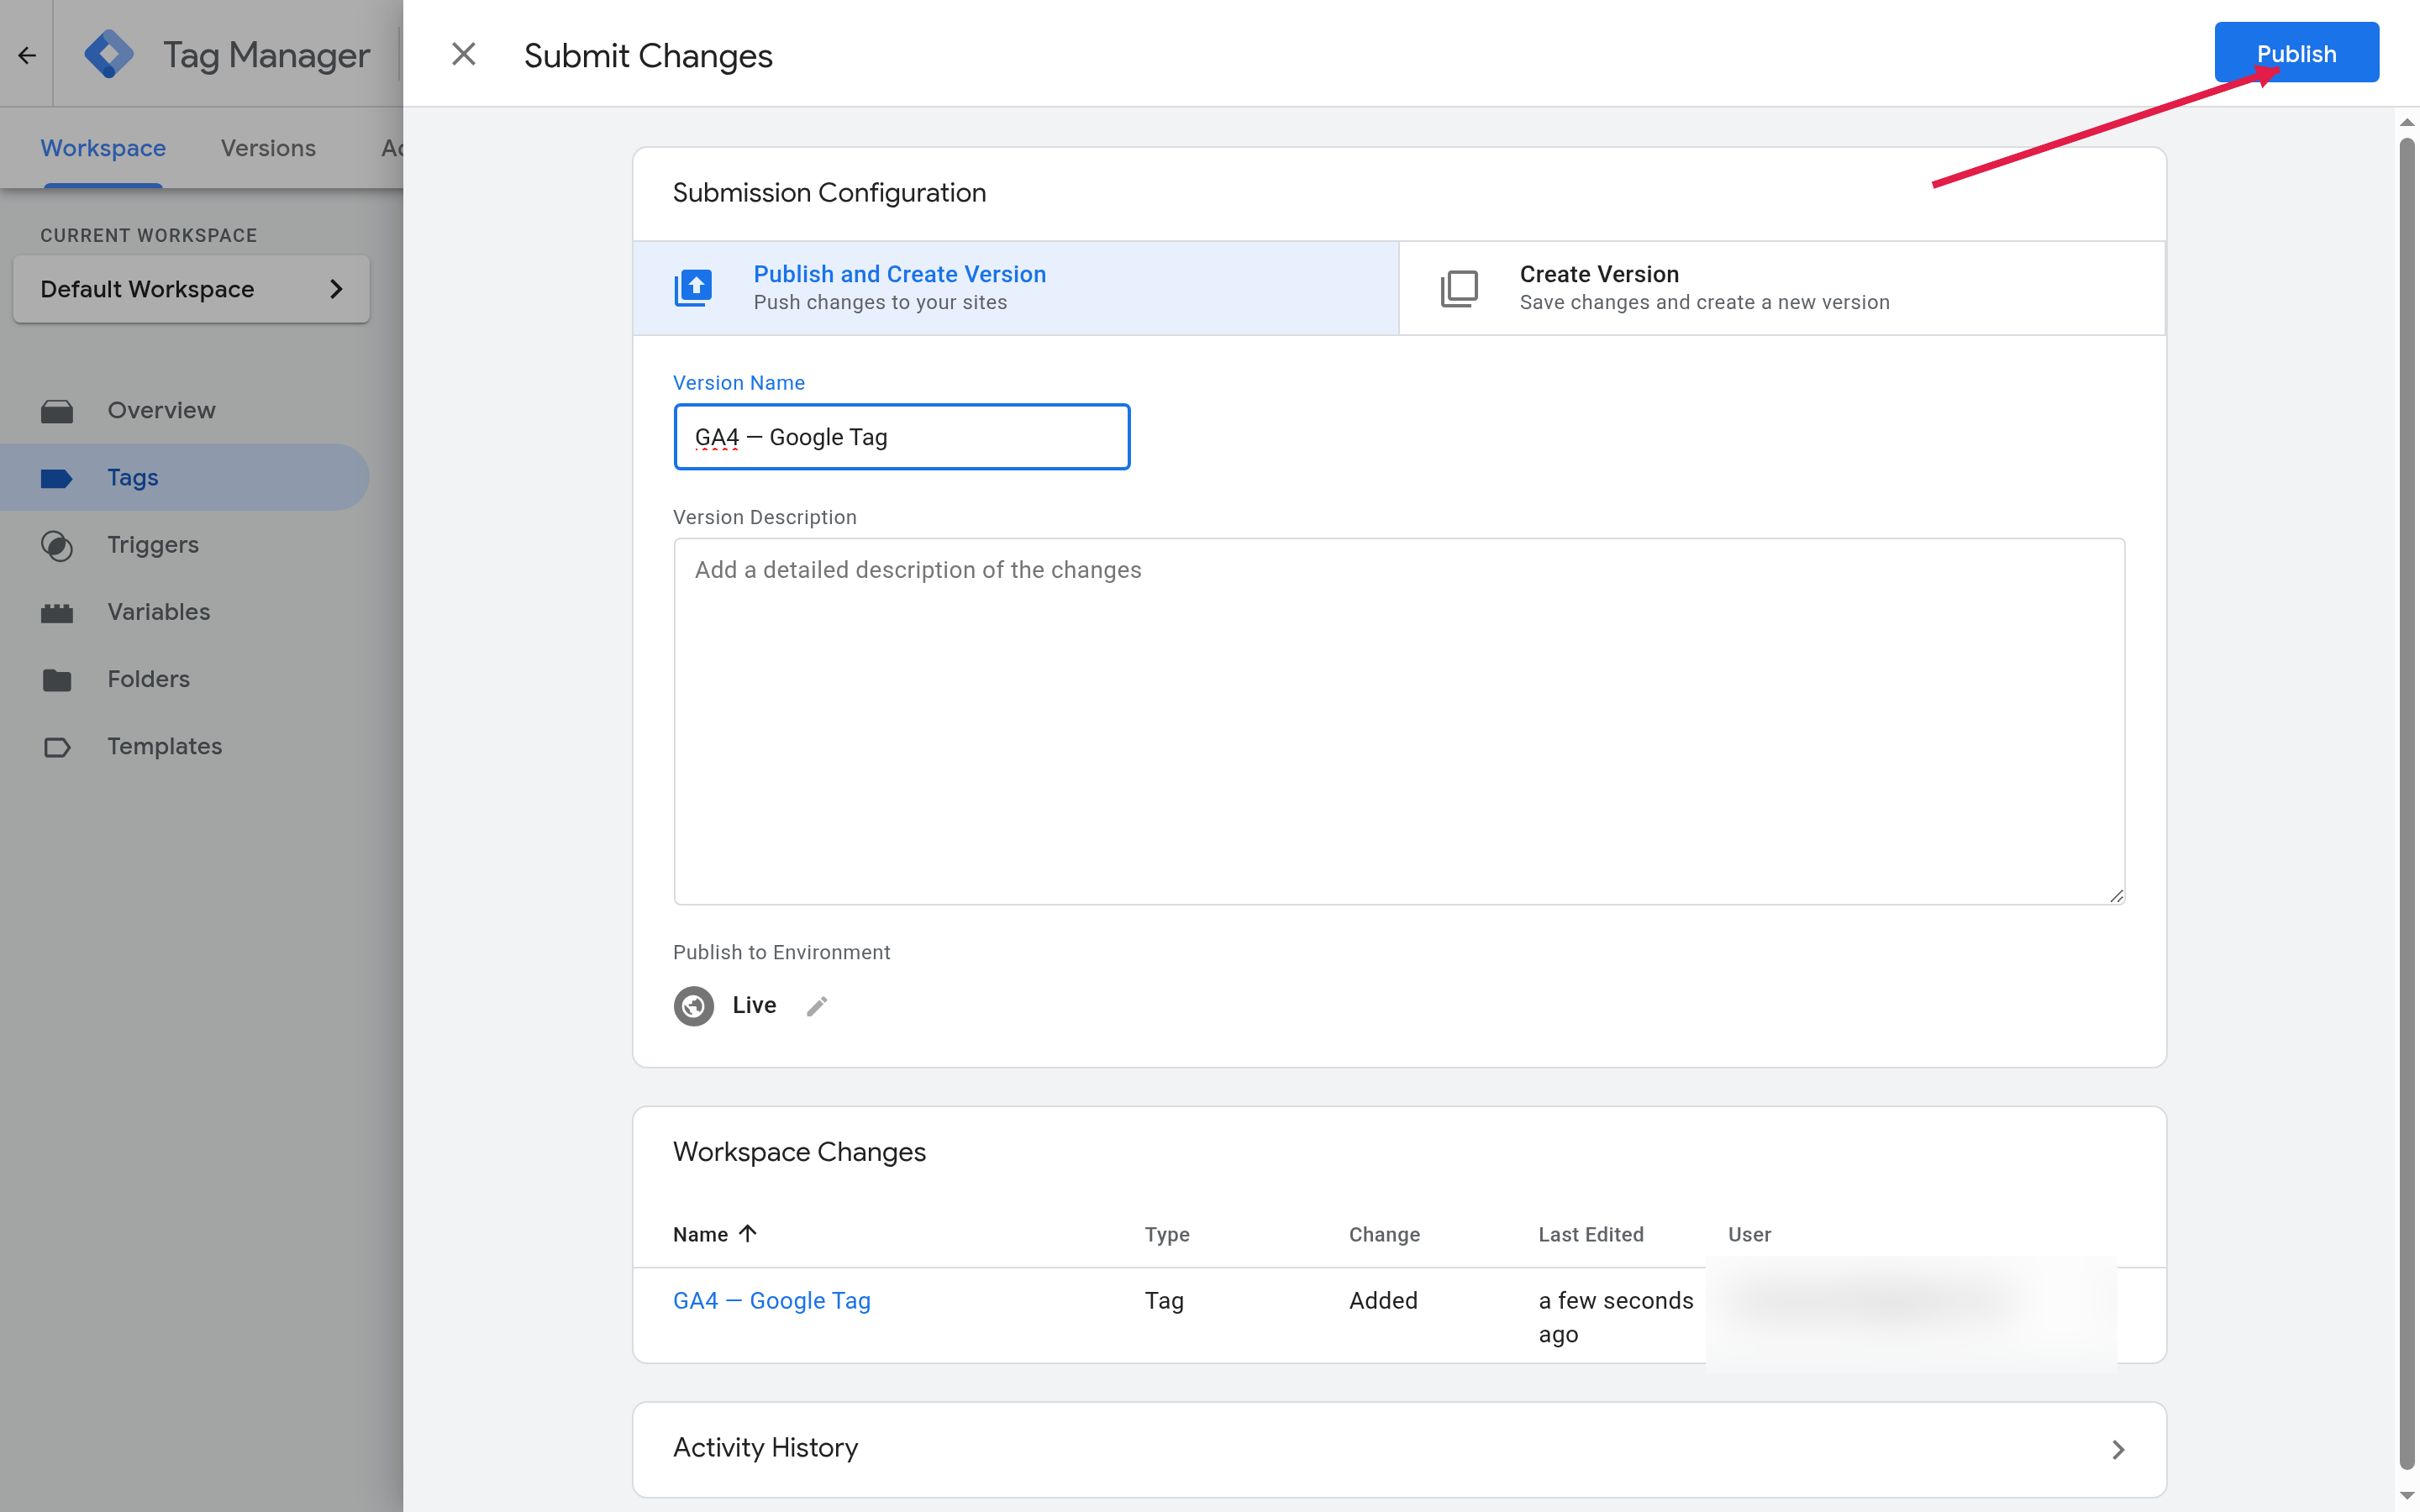Expand the Activity History section
This screenshot has height=1512, width=2420.
point(1399,1448)
